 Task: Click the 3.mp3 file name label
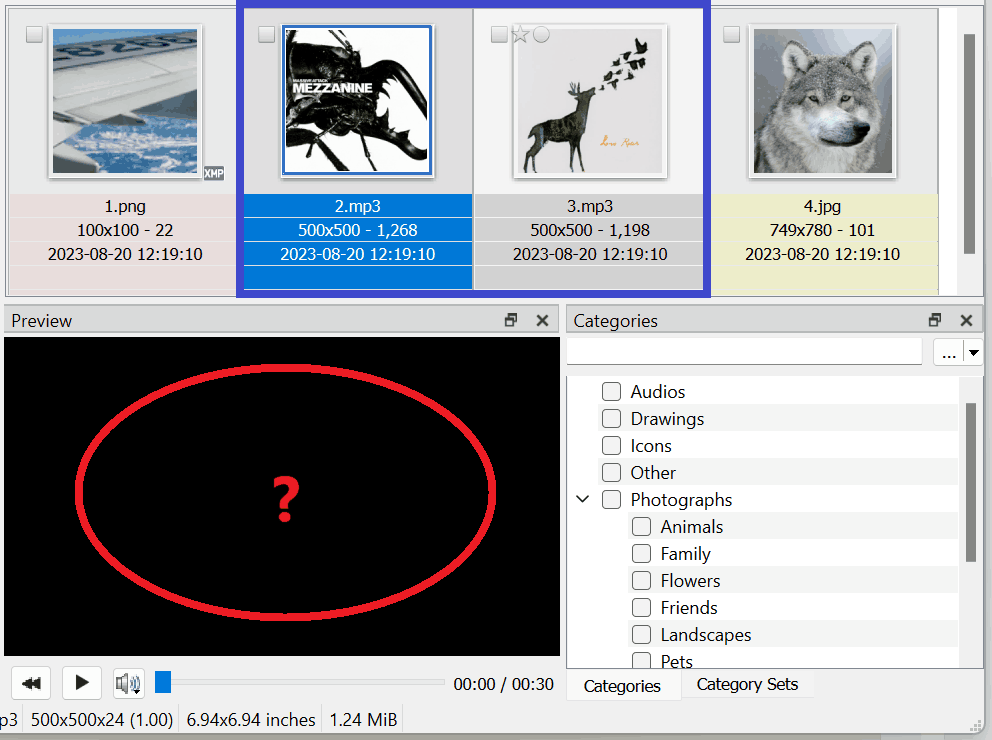[x=590, y=206]
